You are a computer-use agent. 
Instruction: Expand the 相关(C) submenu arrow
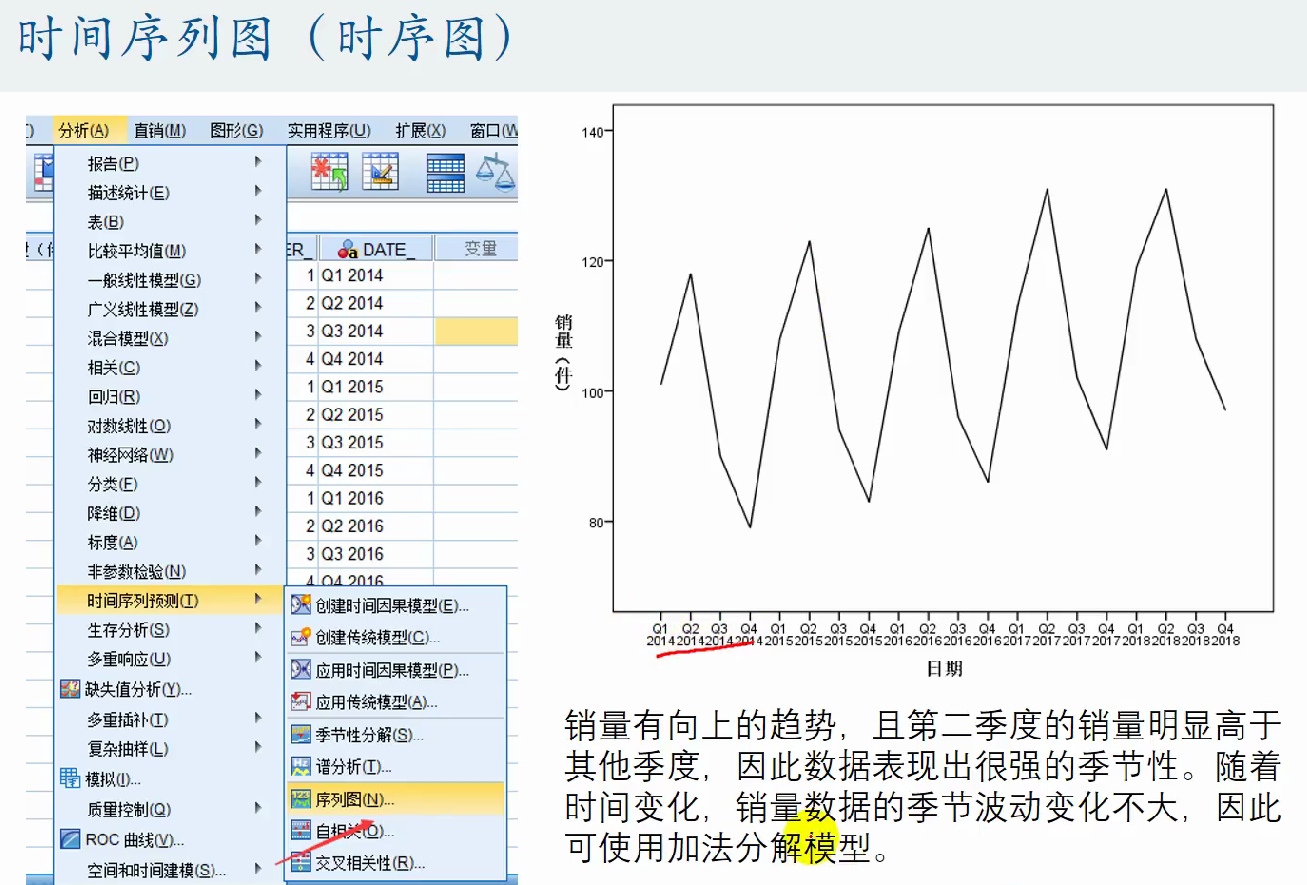(x=259, y=366)
